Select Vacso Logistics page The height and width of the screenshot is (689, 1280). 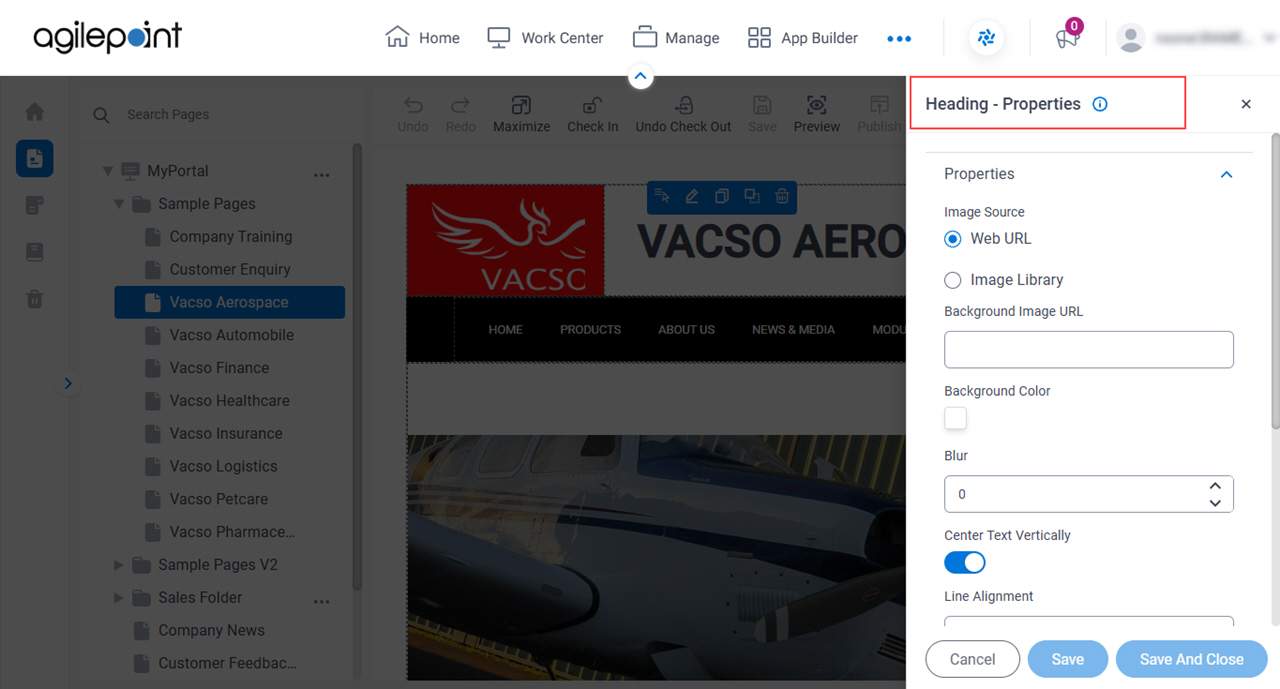point(224,466)
